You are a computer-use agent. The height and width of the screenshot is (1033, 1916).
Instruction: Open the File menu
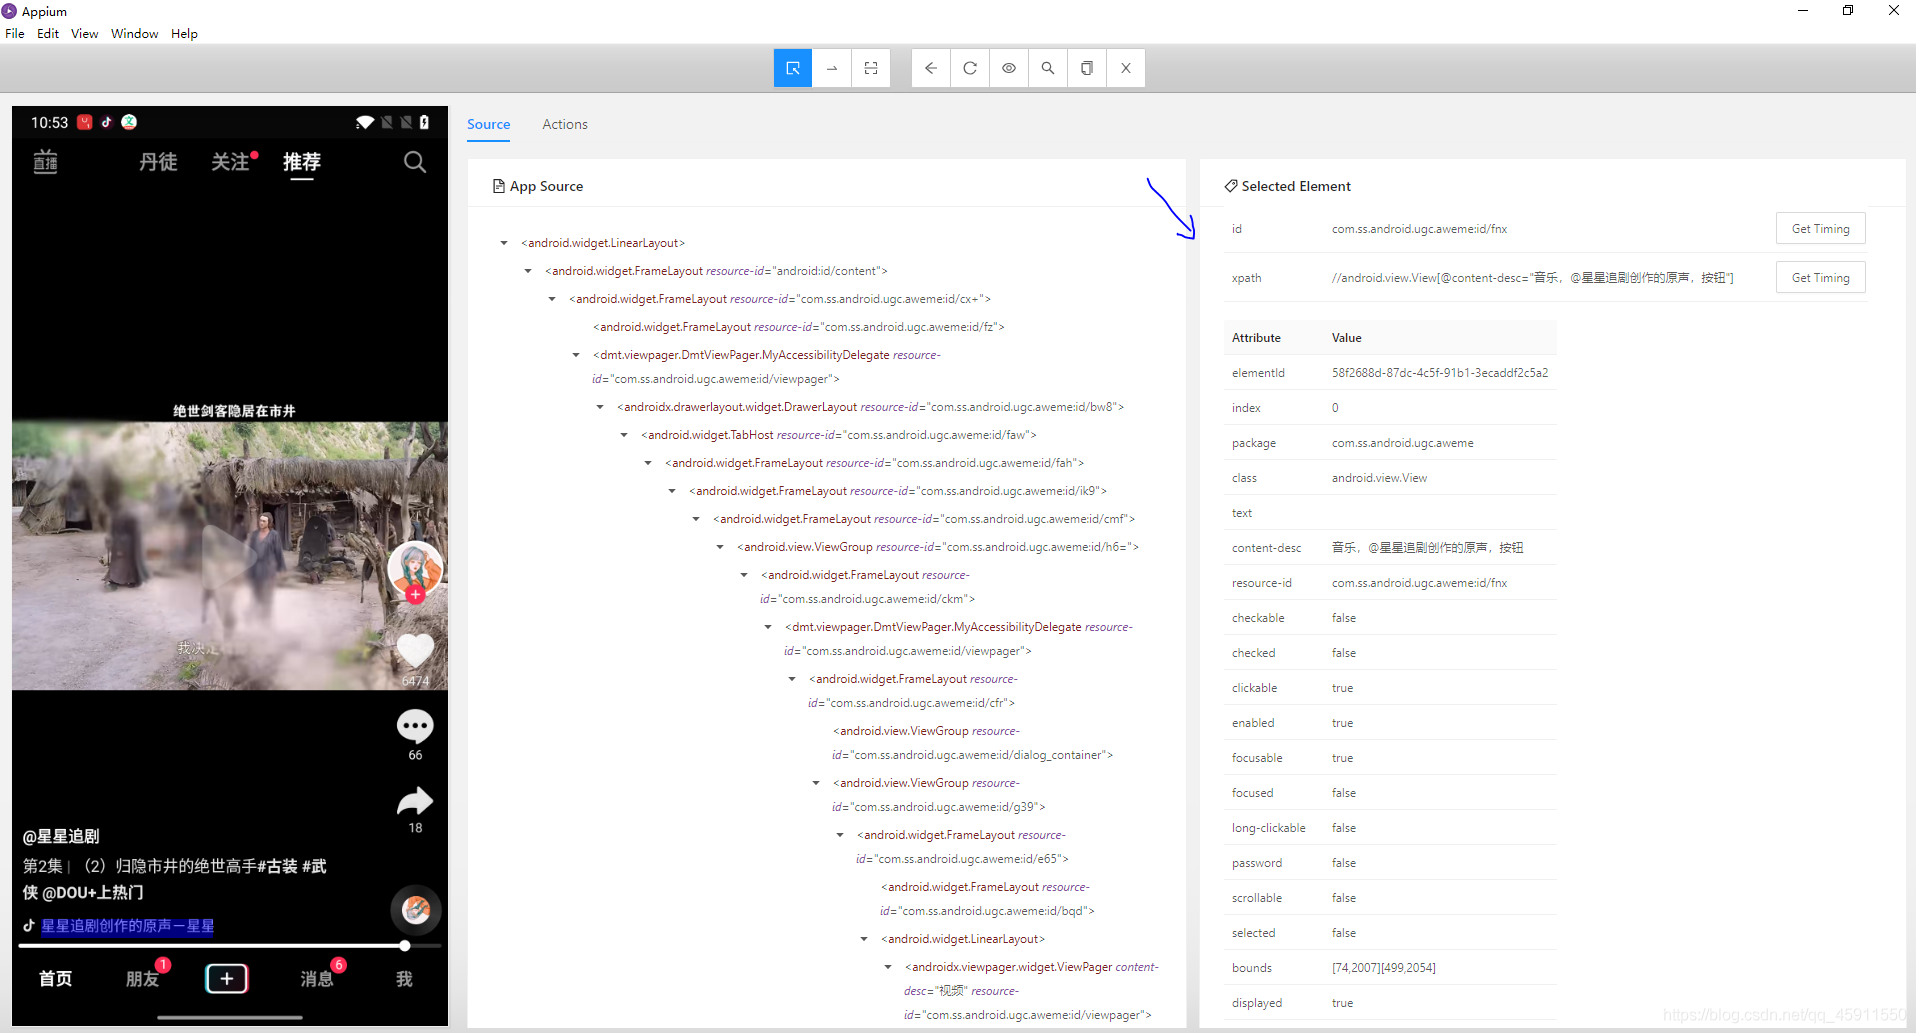(x=15, y=33)
